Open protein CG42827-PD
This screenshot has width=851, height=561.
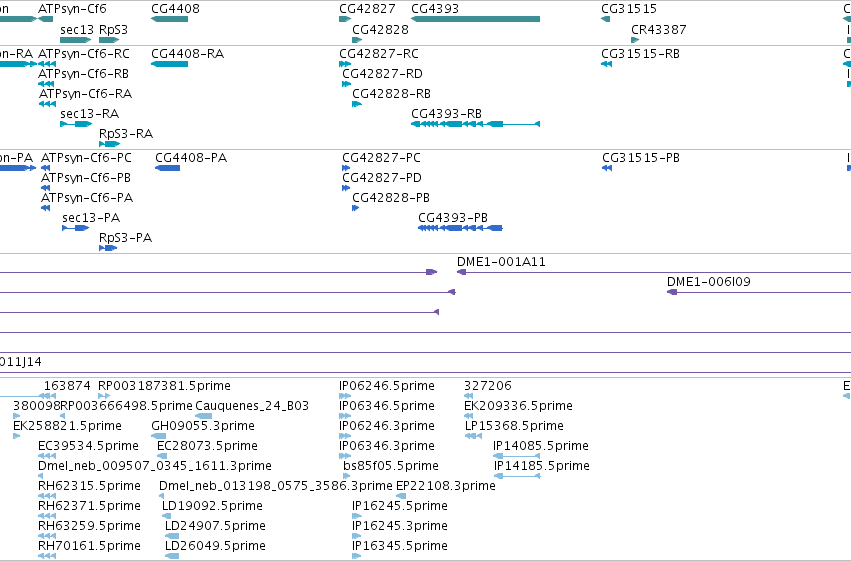click(382, 178)
